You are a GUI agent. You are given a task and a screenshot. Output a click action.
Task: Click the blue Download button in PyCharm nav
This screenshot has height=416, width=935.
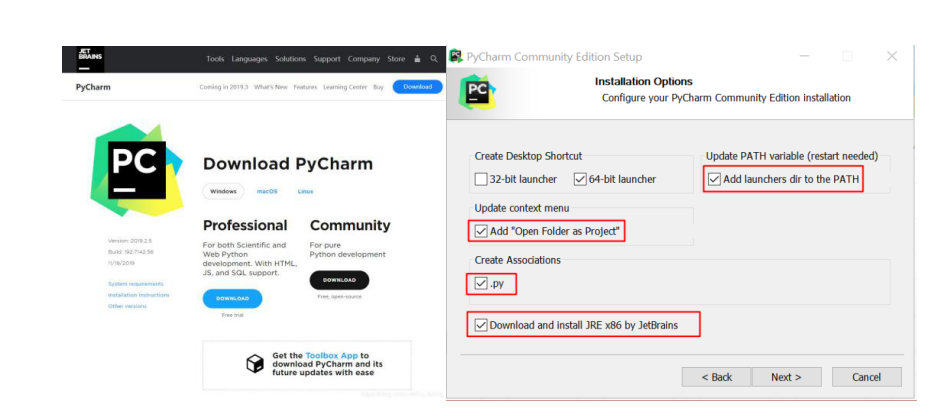coord(417,87)
